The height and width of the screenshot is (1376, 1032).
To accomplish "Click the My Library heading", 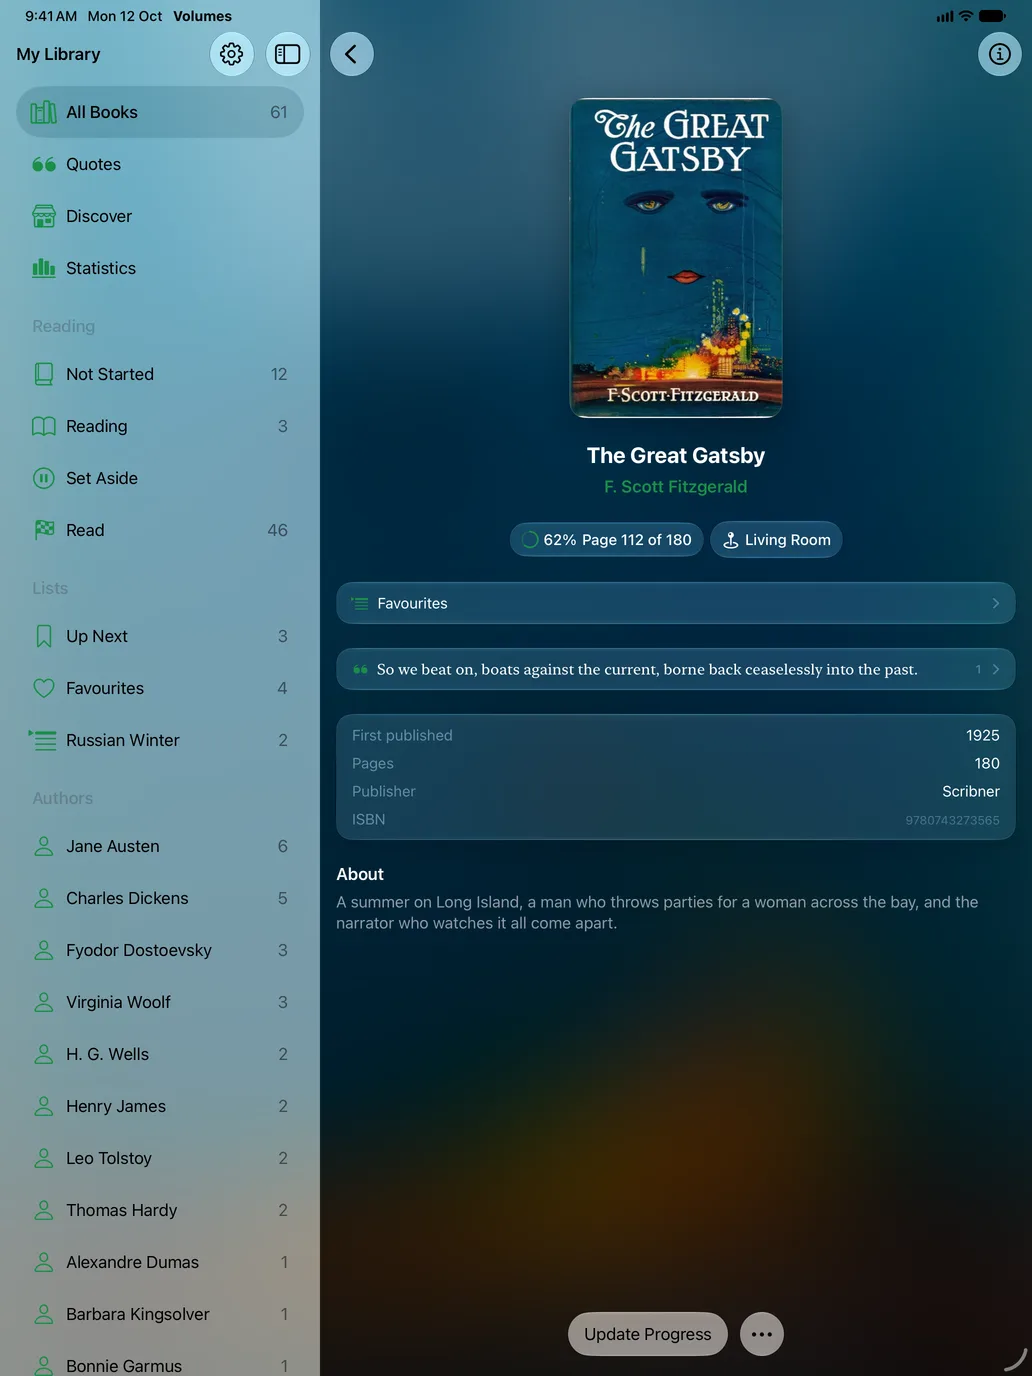I will (x=58, y=54).
